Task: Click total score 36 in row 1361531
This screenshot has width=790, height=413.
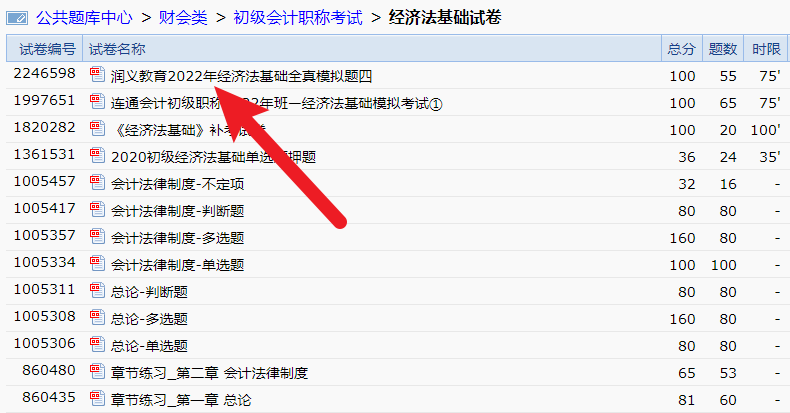Action: click(687, 157)
